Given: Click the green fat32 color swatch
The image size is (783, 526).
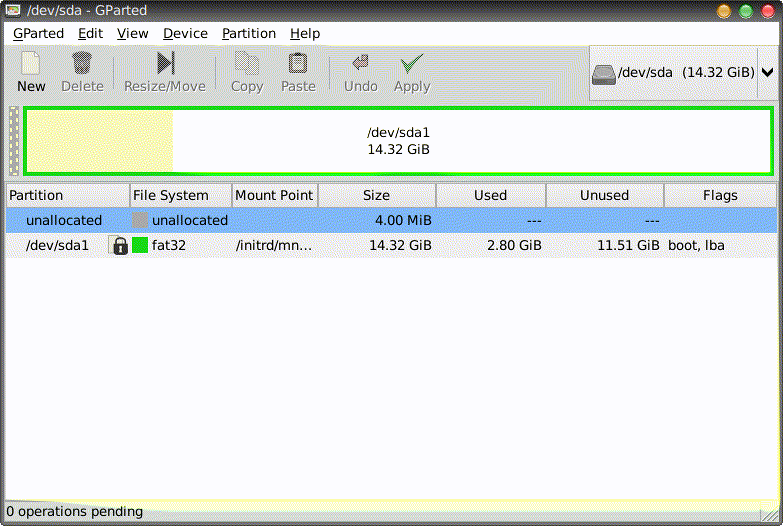Looking at the screenshot, I should [140, 245].
